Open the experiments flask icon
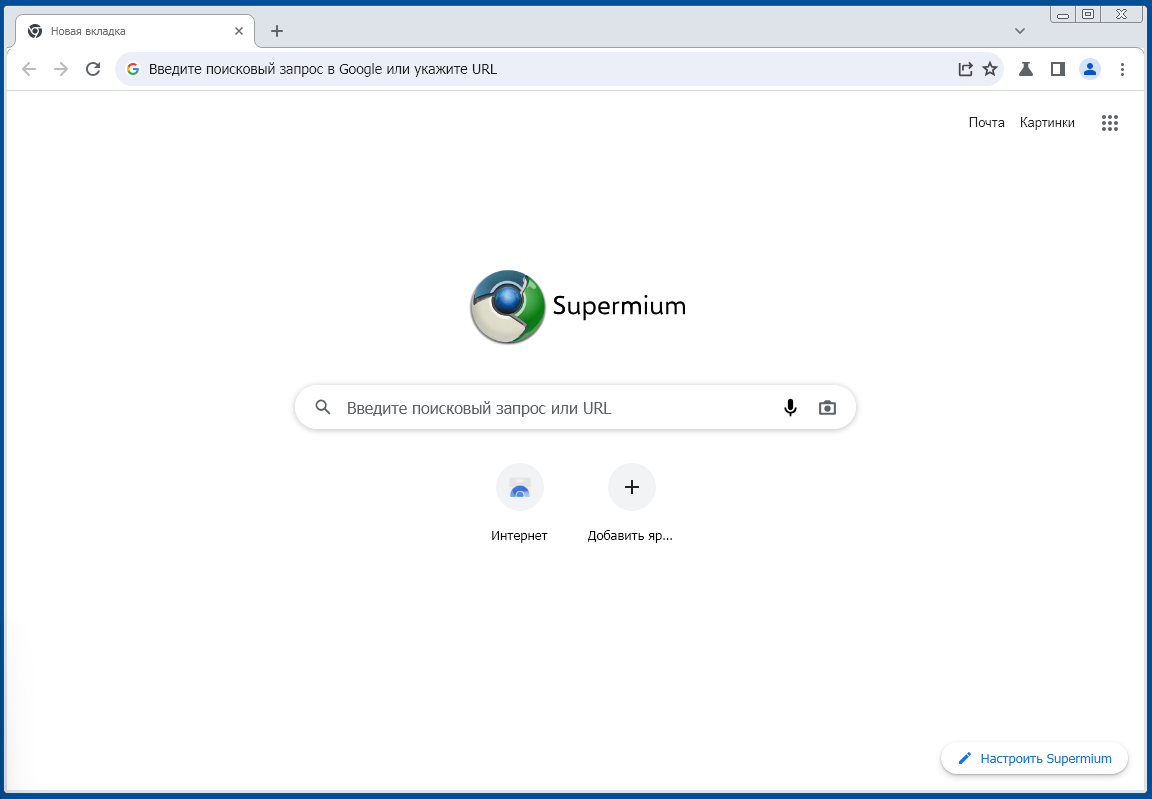This screenshot has height=799, width=1152. (x=1025, y=69)
